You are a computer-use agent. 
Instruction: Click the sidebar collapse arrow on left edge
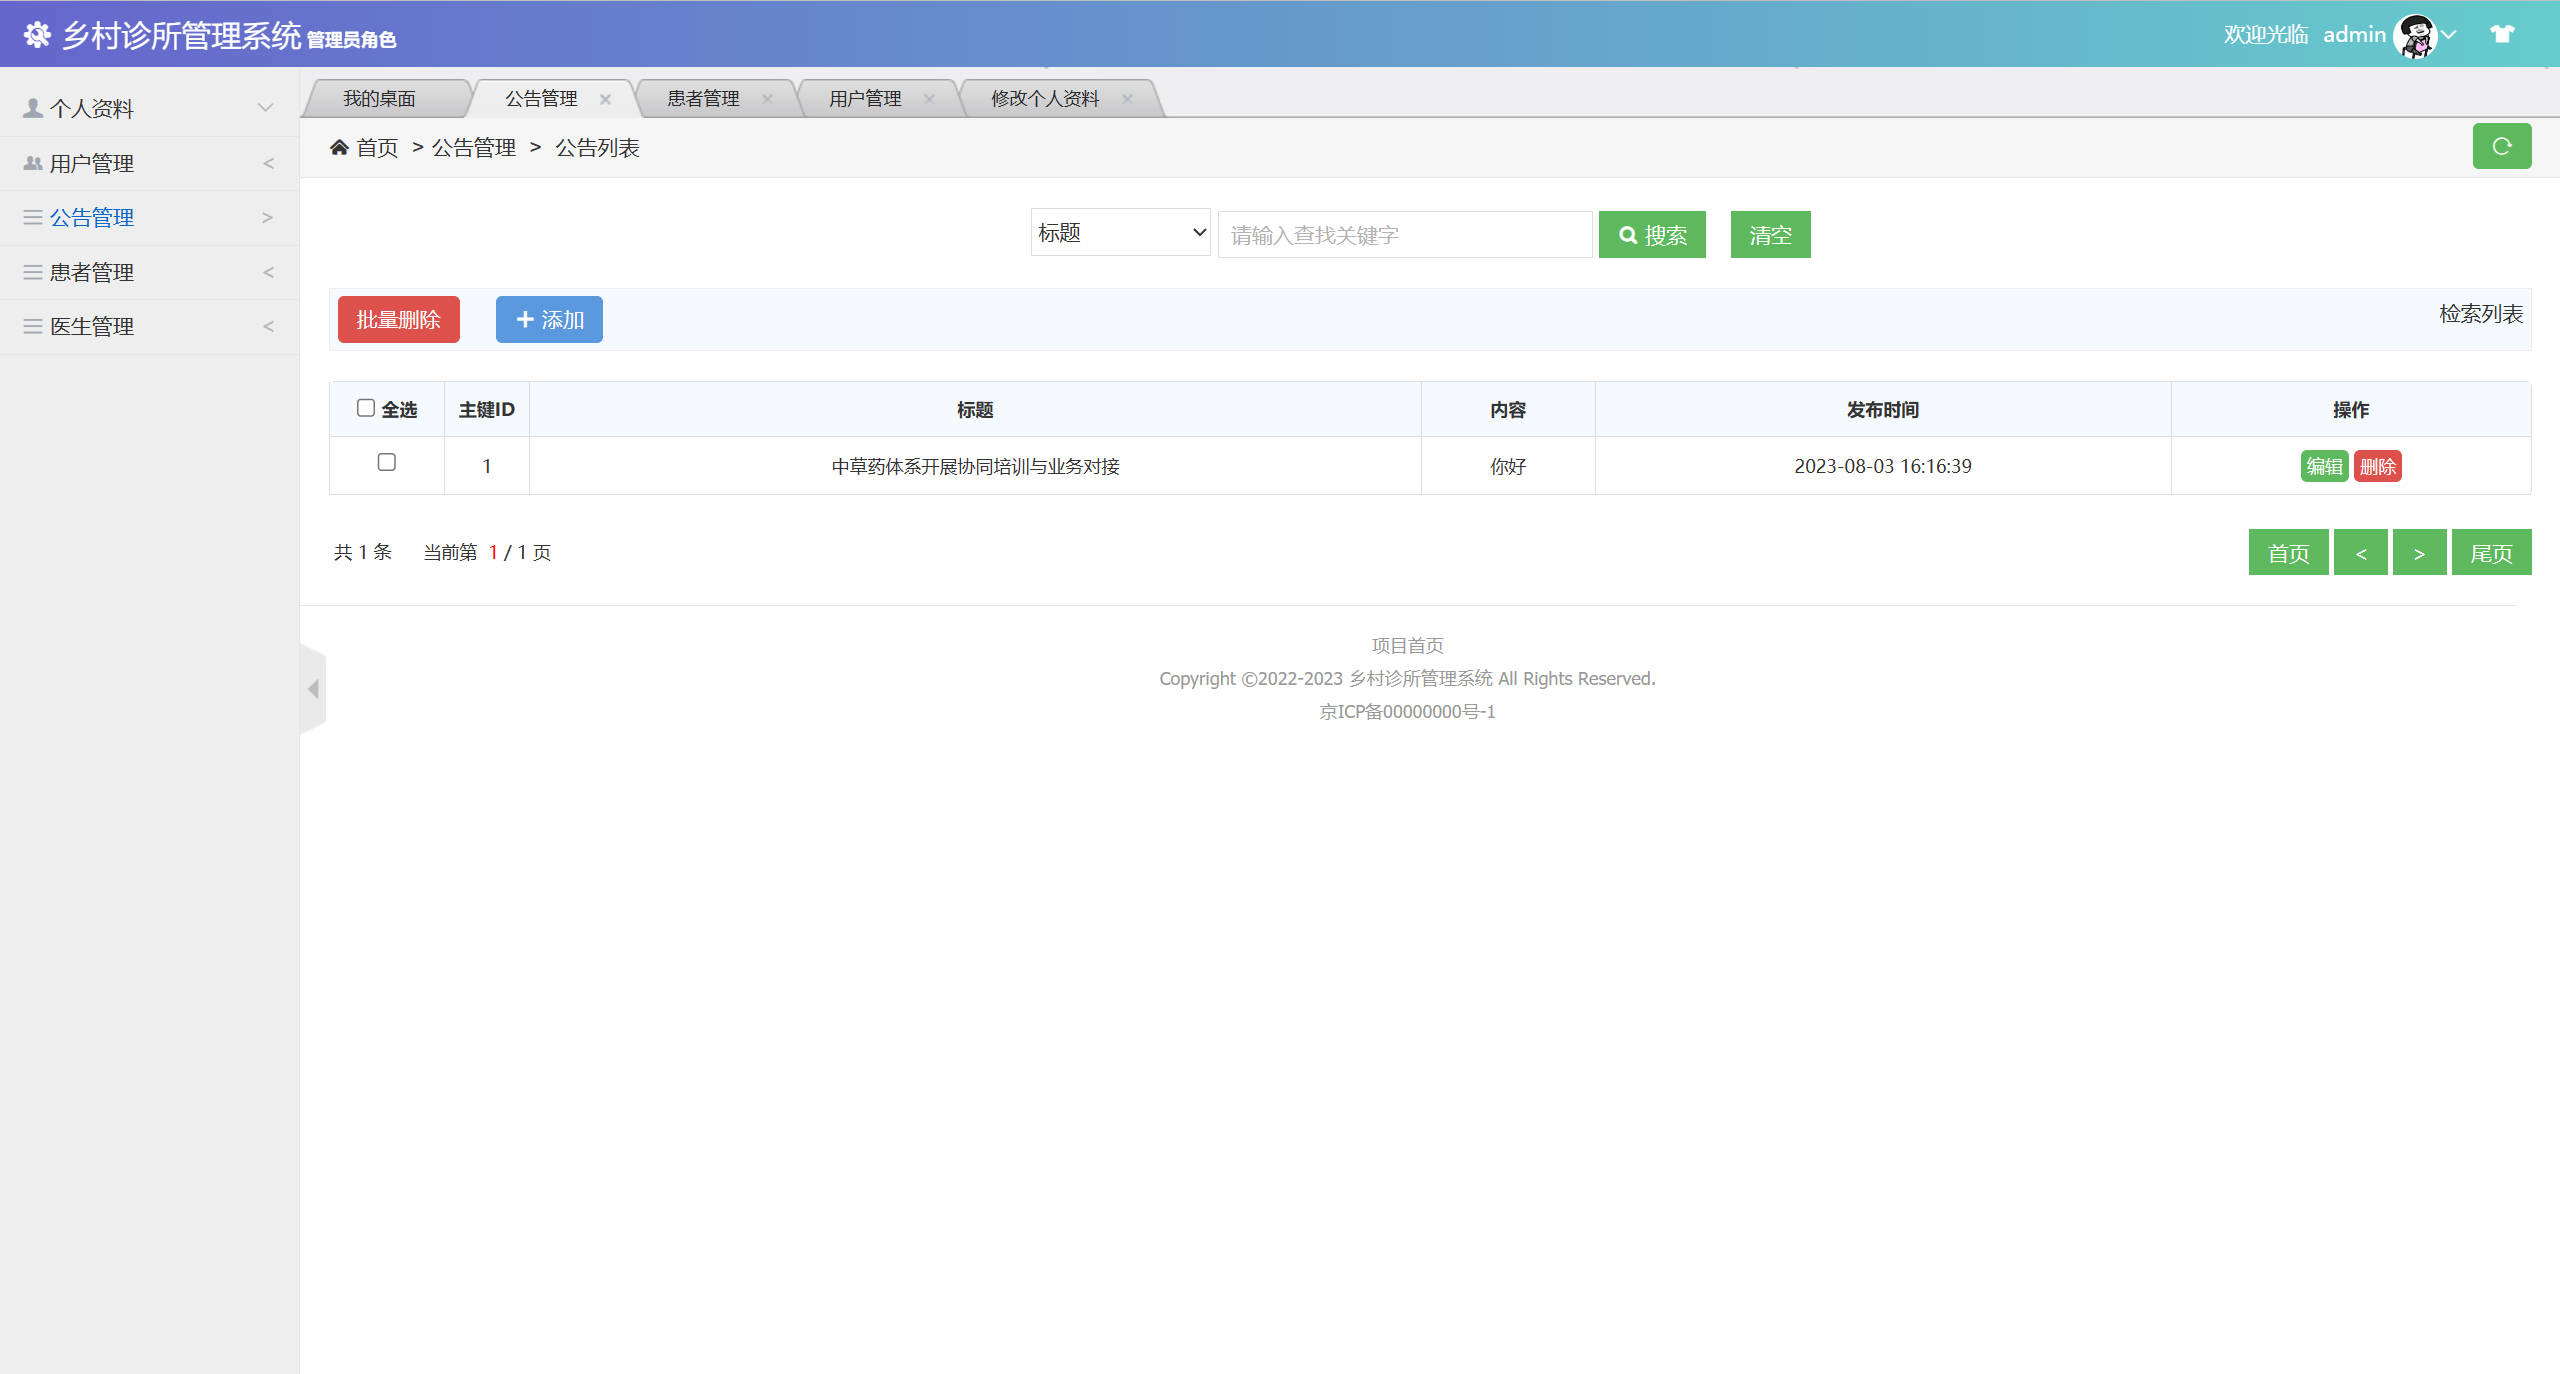coord(312,688)
